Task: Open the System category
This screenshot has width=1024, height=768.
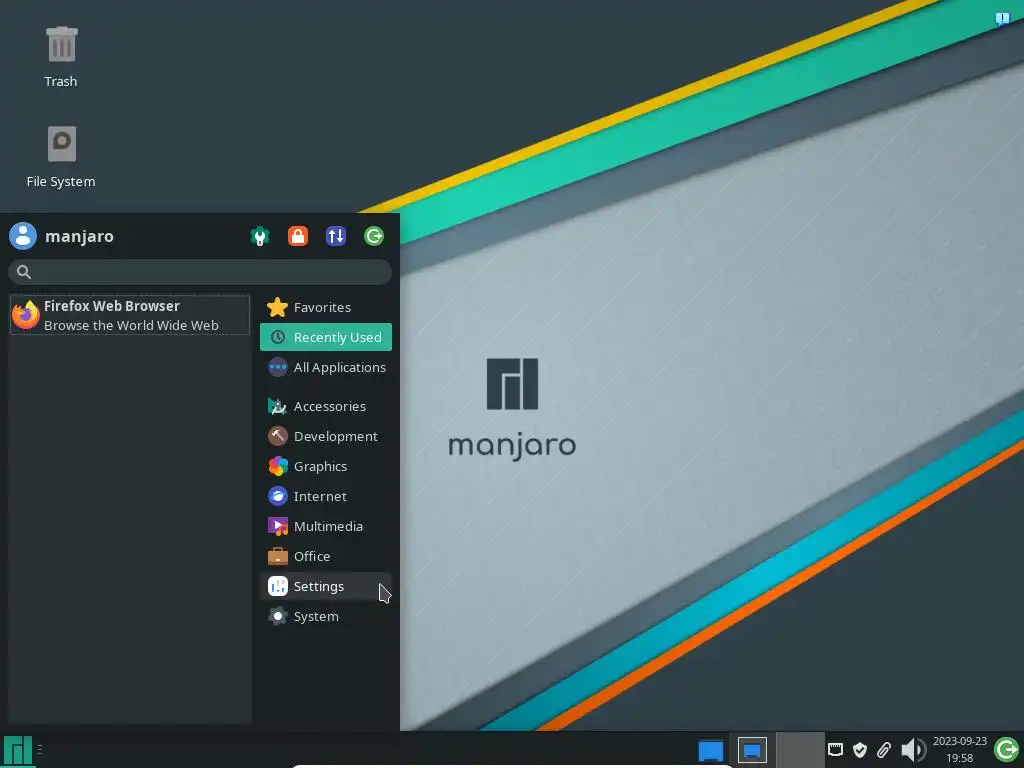Action: [326, 616]
